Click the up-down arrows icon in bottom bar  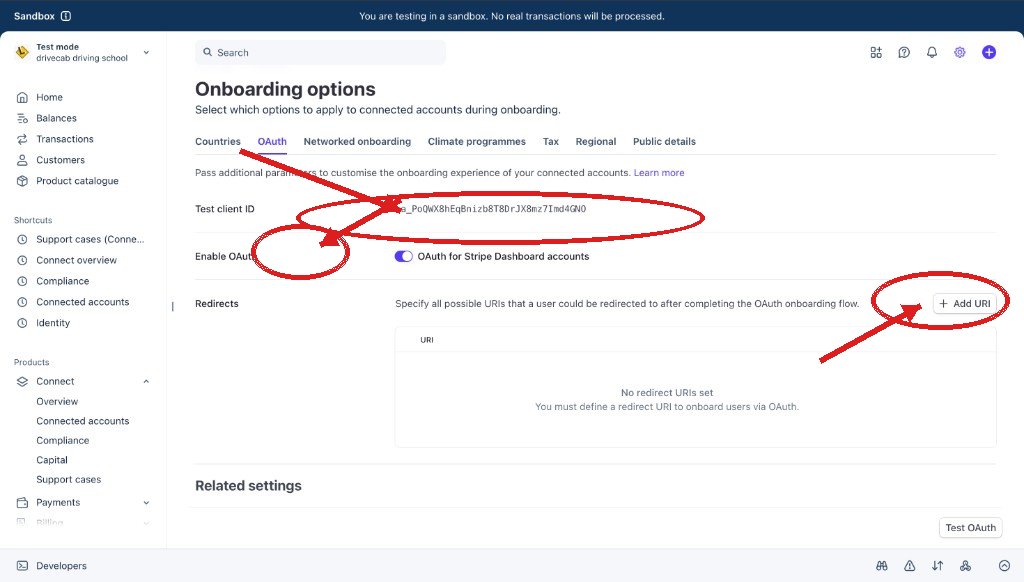(x=937, y=566)
